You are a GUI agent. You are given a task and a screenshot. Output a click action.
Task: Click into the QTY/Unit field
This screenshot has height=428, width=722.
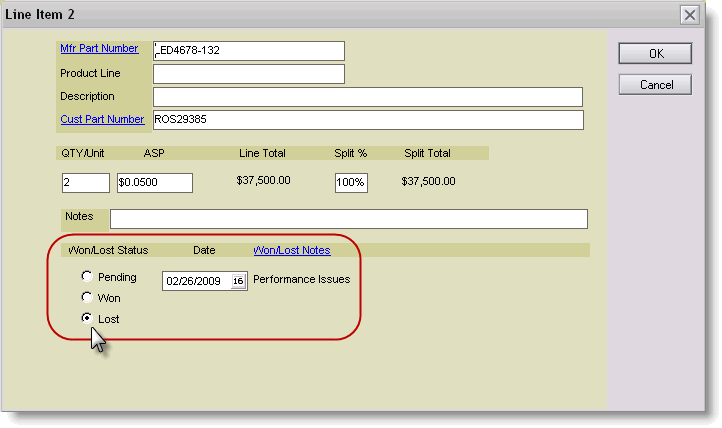(86, 183)
